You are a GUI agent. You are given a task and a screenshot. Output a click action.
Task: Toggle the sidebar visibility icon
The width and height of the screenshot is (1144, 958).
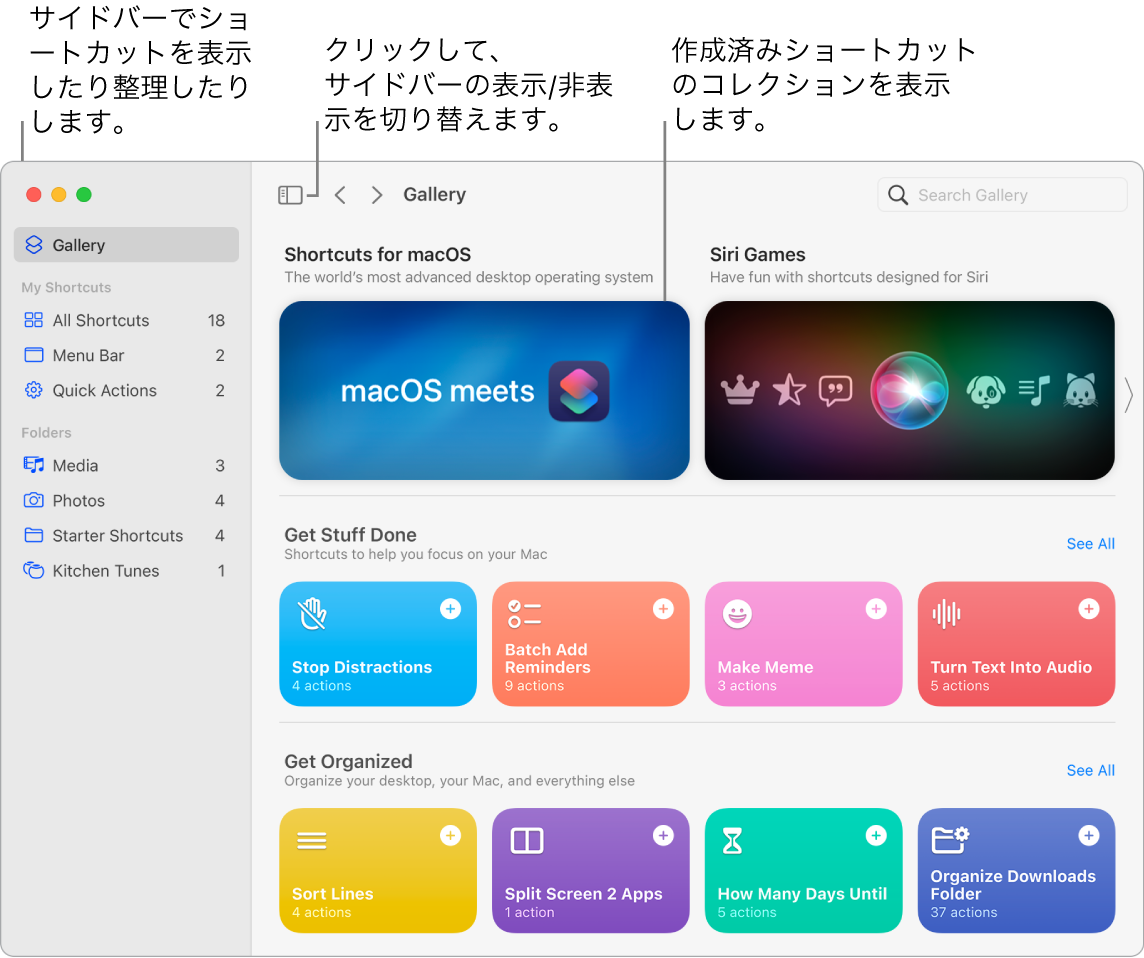[x=291, y=194]
